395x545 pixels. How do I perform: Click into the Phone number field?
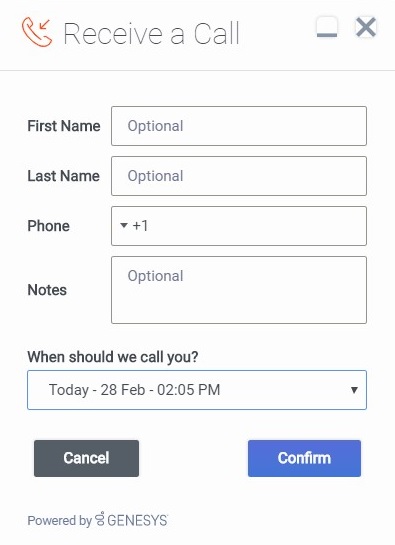[257, 226]
